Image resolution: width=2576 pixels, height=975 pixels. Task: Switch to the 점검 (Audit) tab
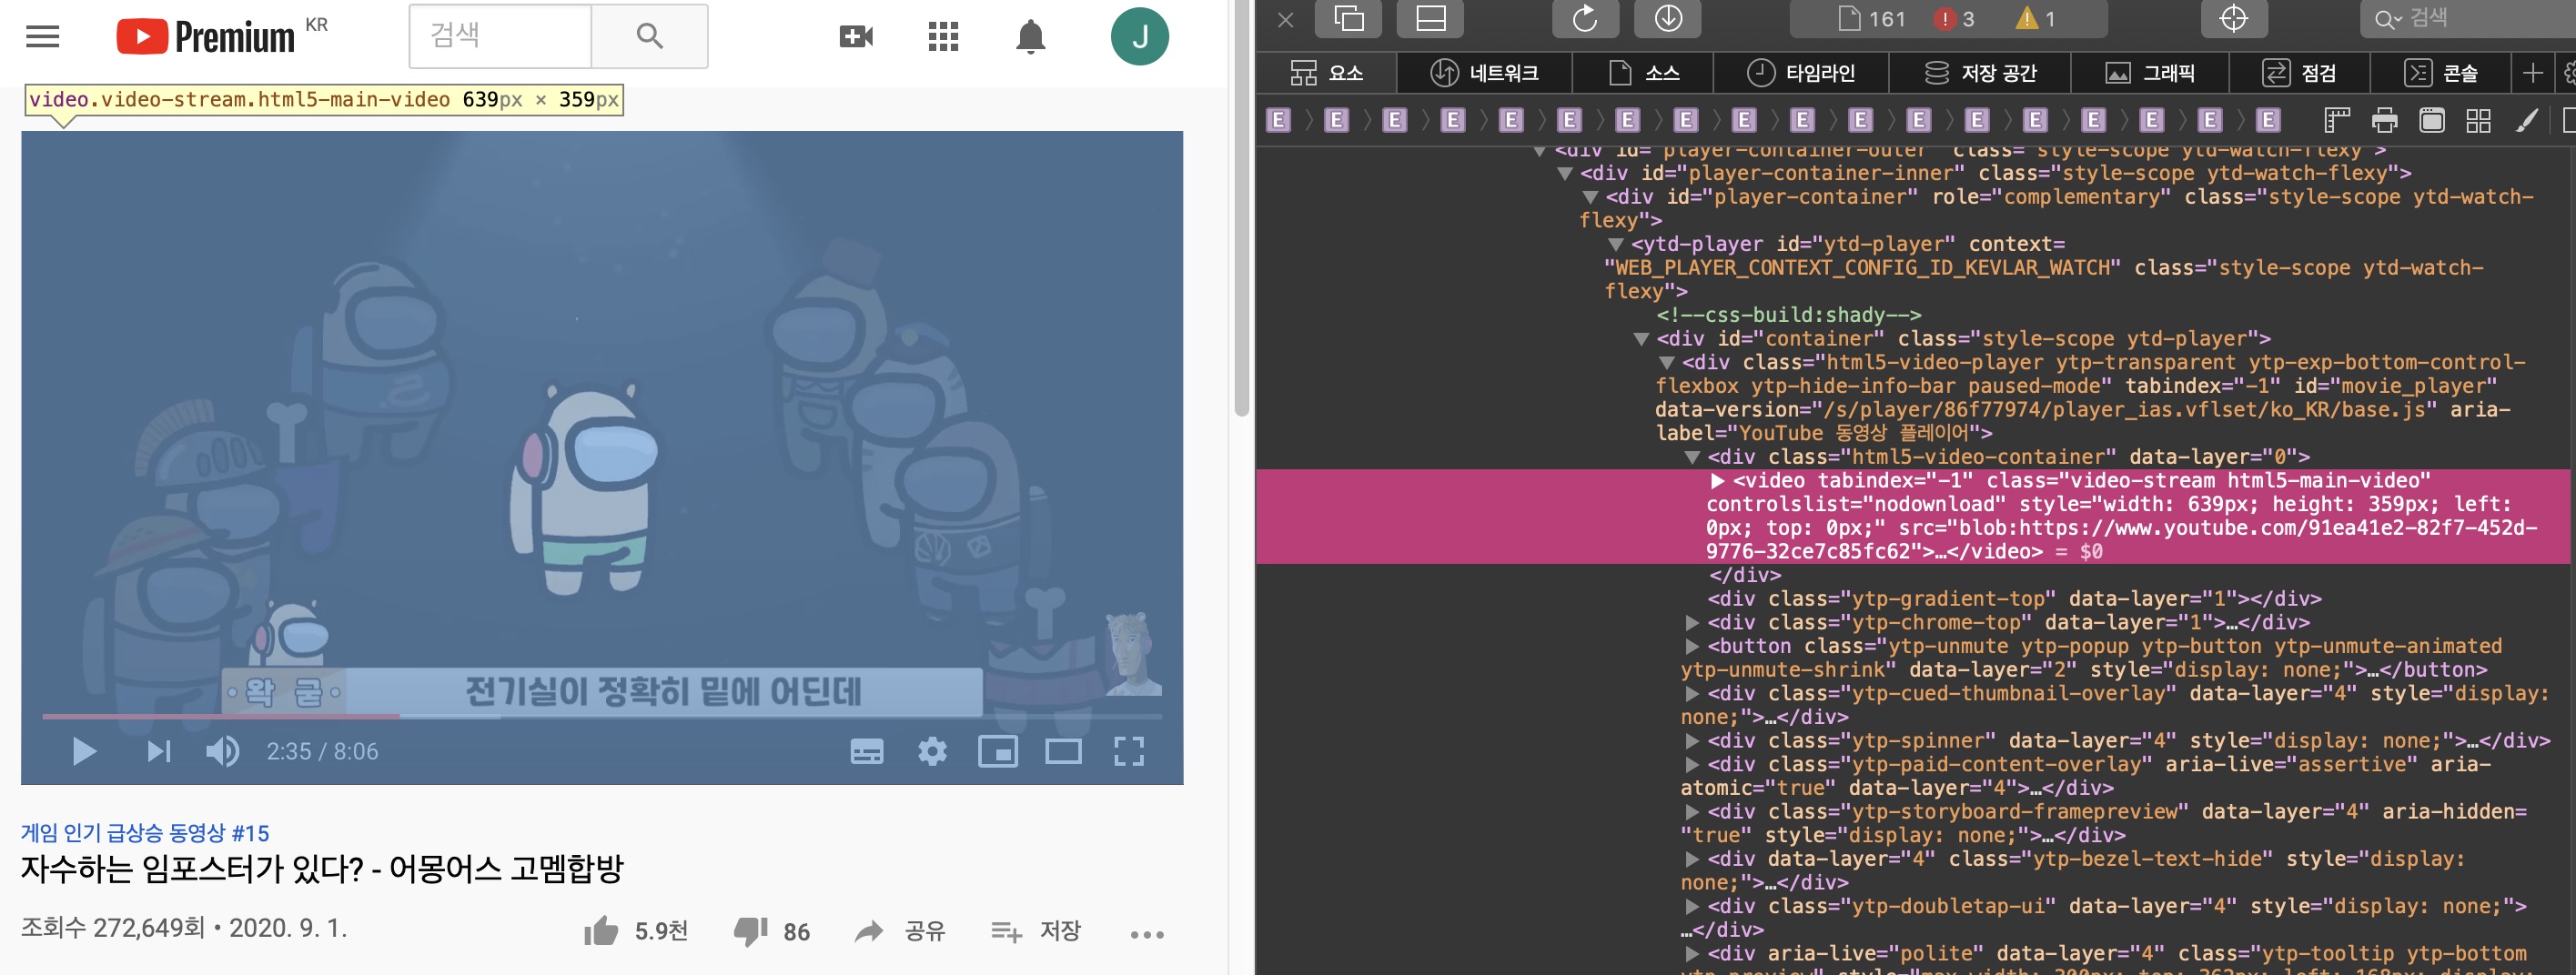click(2299, 73)
